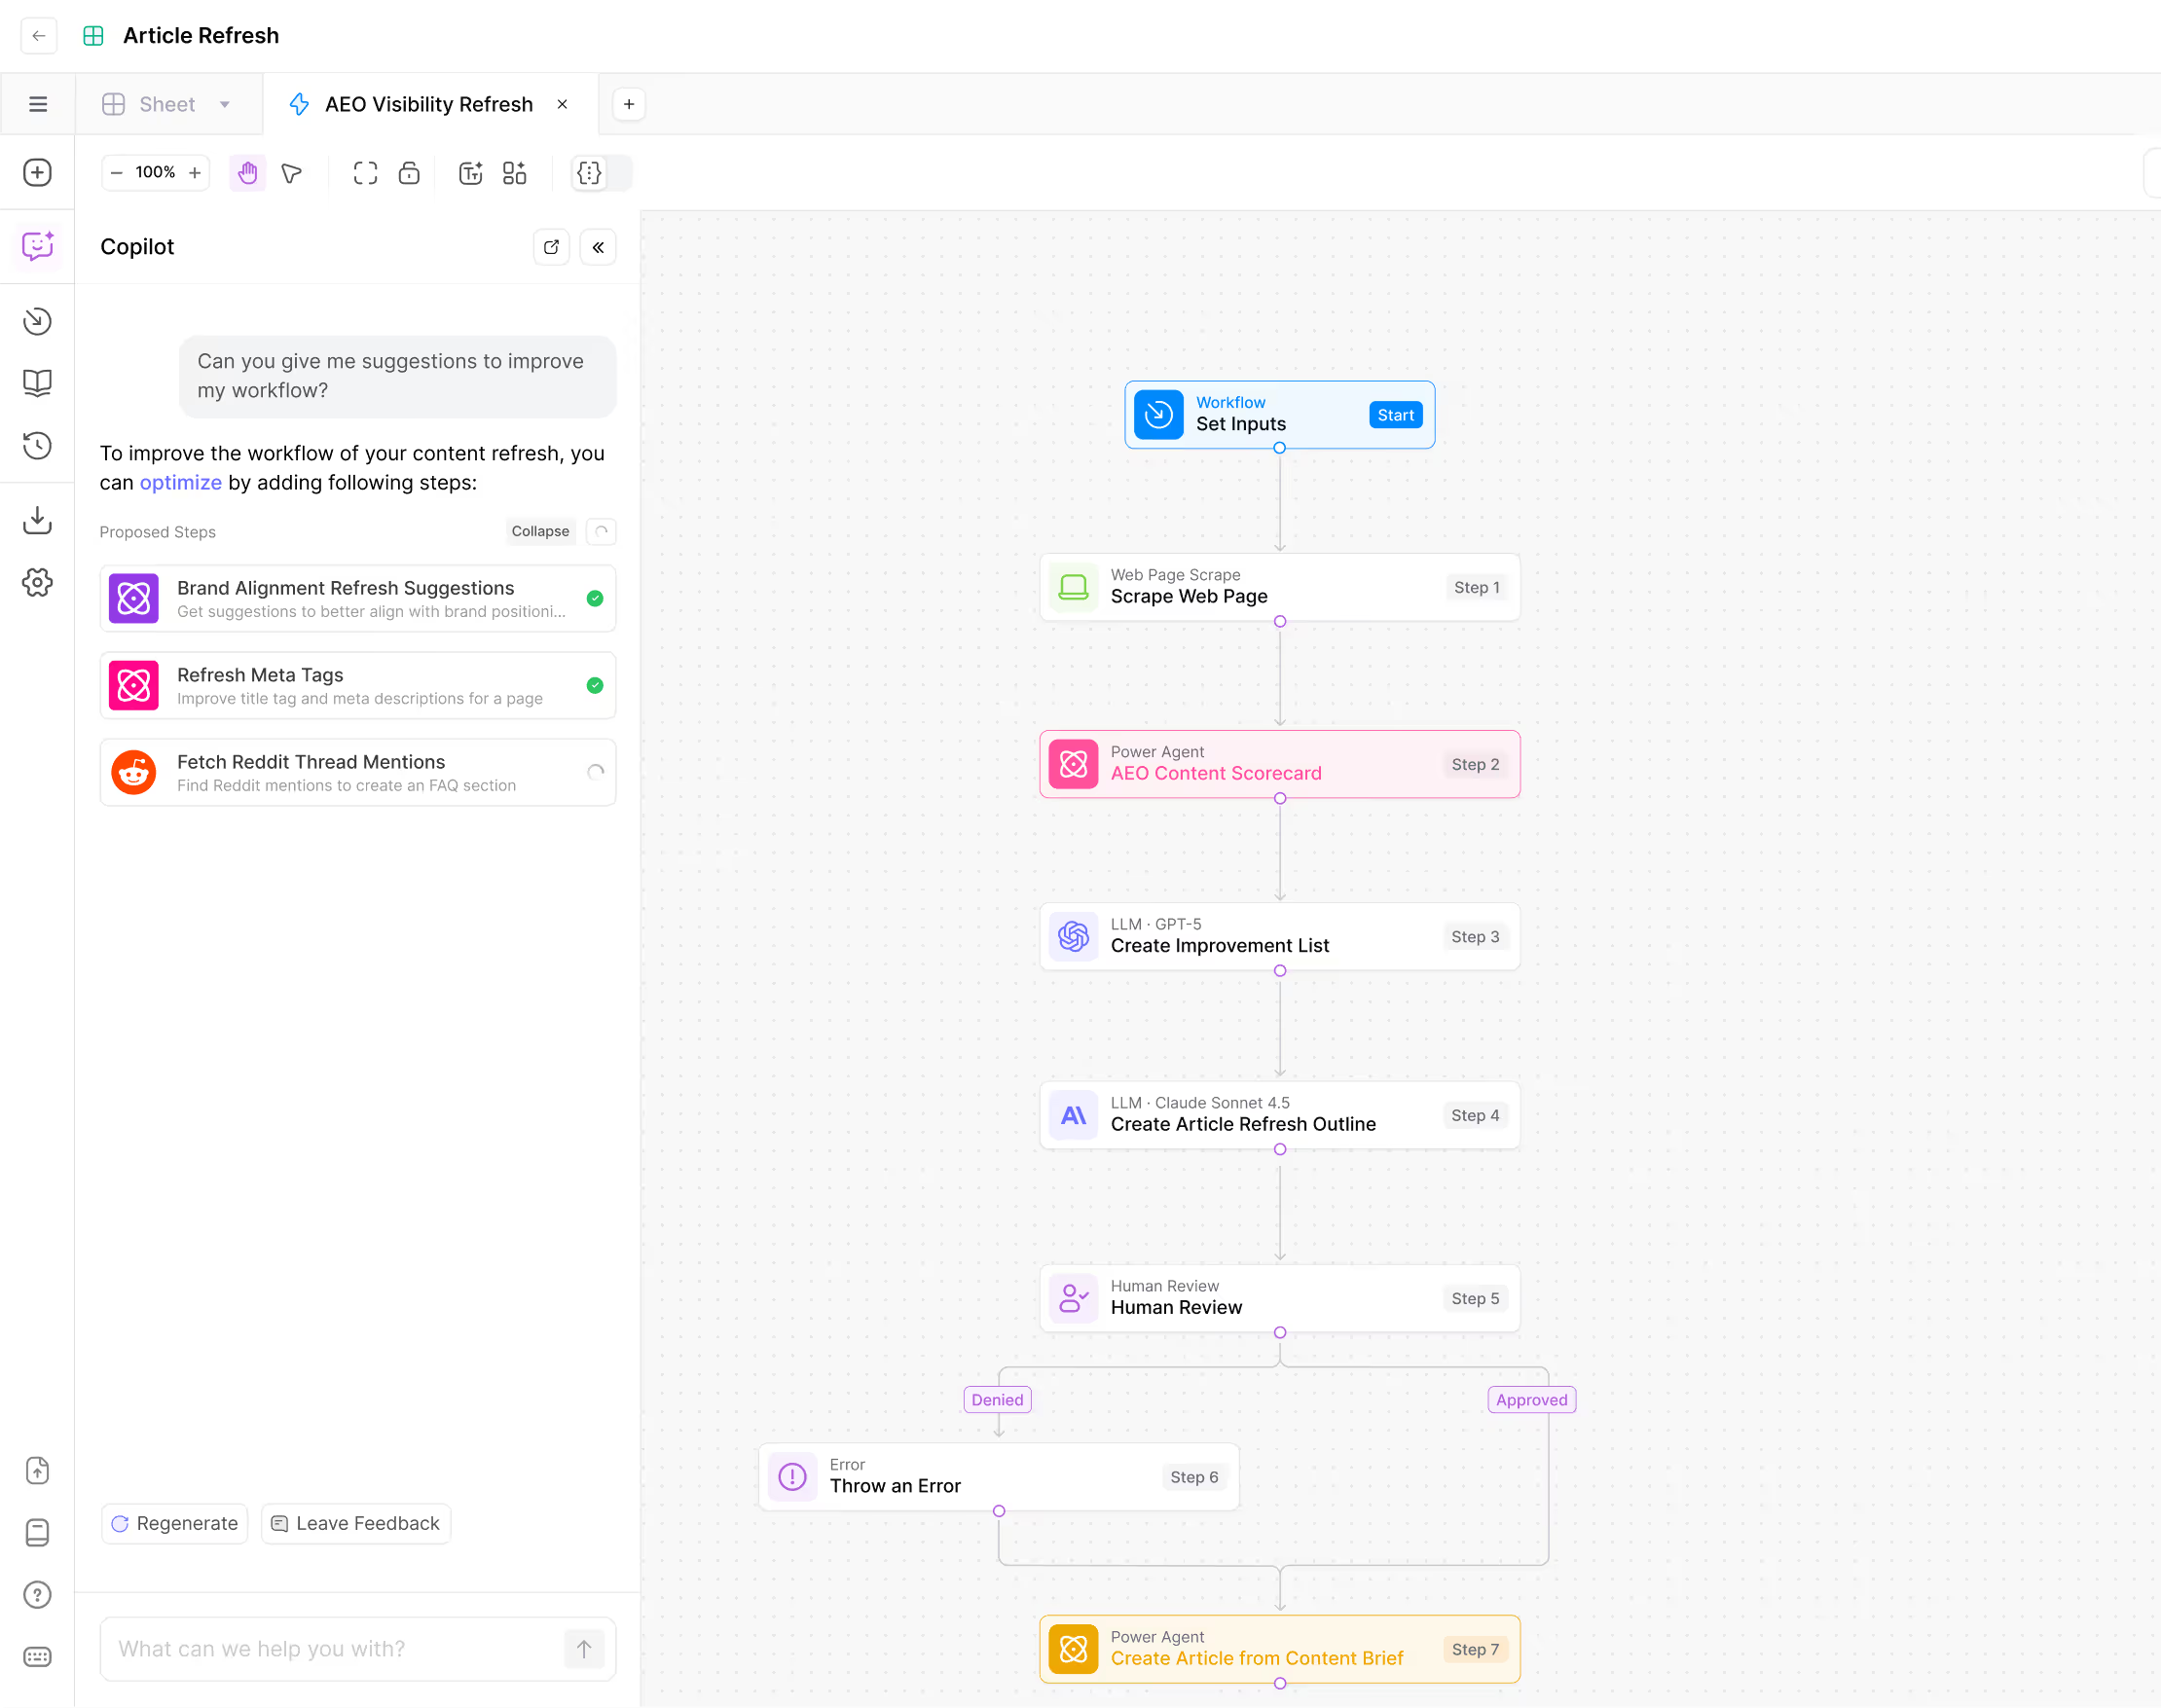Enable the Fetch Reddit Thread Mentions step

[595, 772]
